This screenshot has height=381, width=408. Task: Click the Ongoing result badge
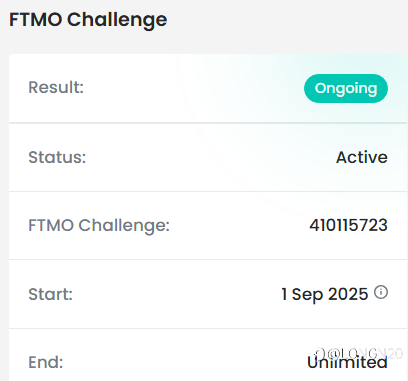tap(346, 88)
